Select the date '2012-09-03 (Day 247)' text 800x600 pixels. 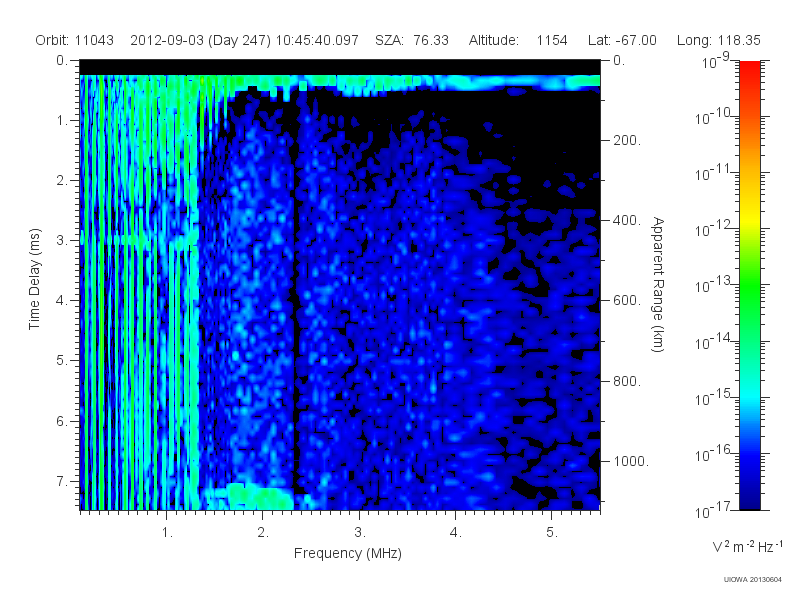click(201, 40)
